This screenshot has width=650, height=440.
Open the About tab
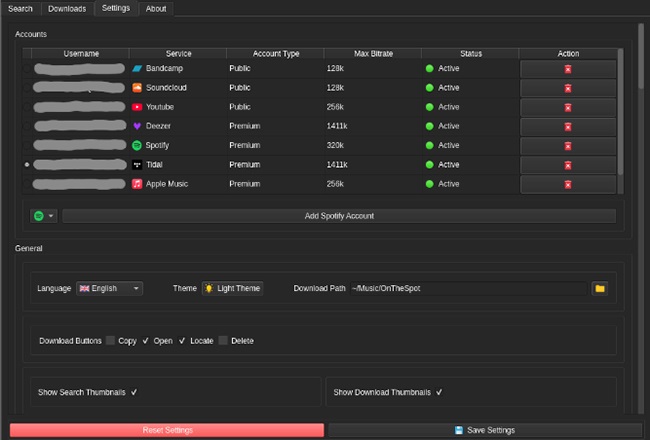pyautogui.click(x=156, y=9)
